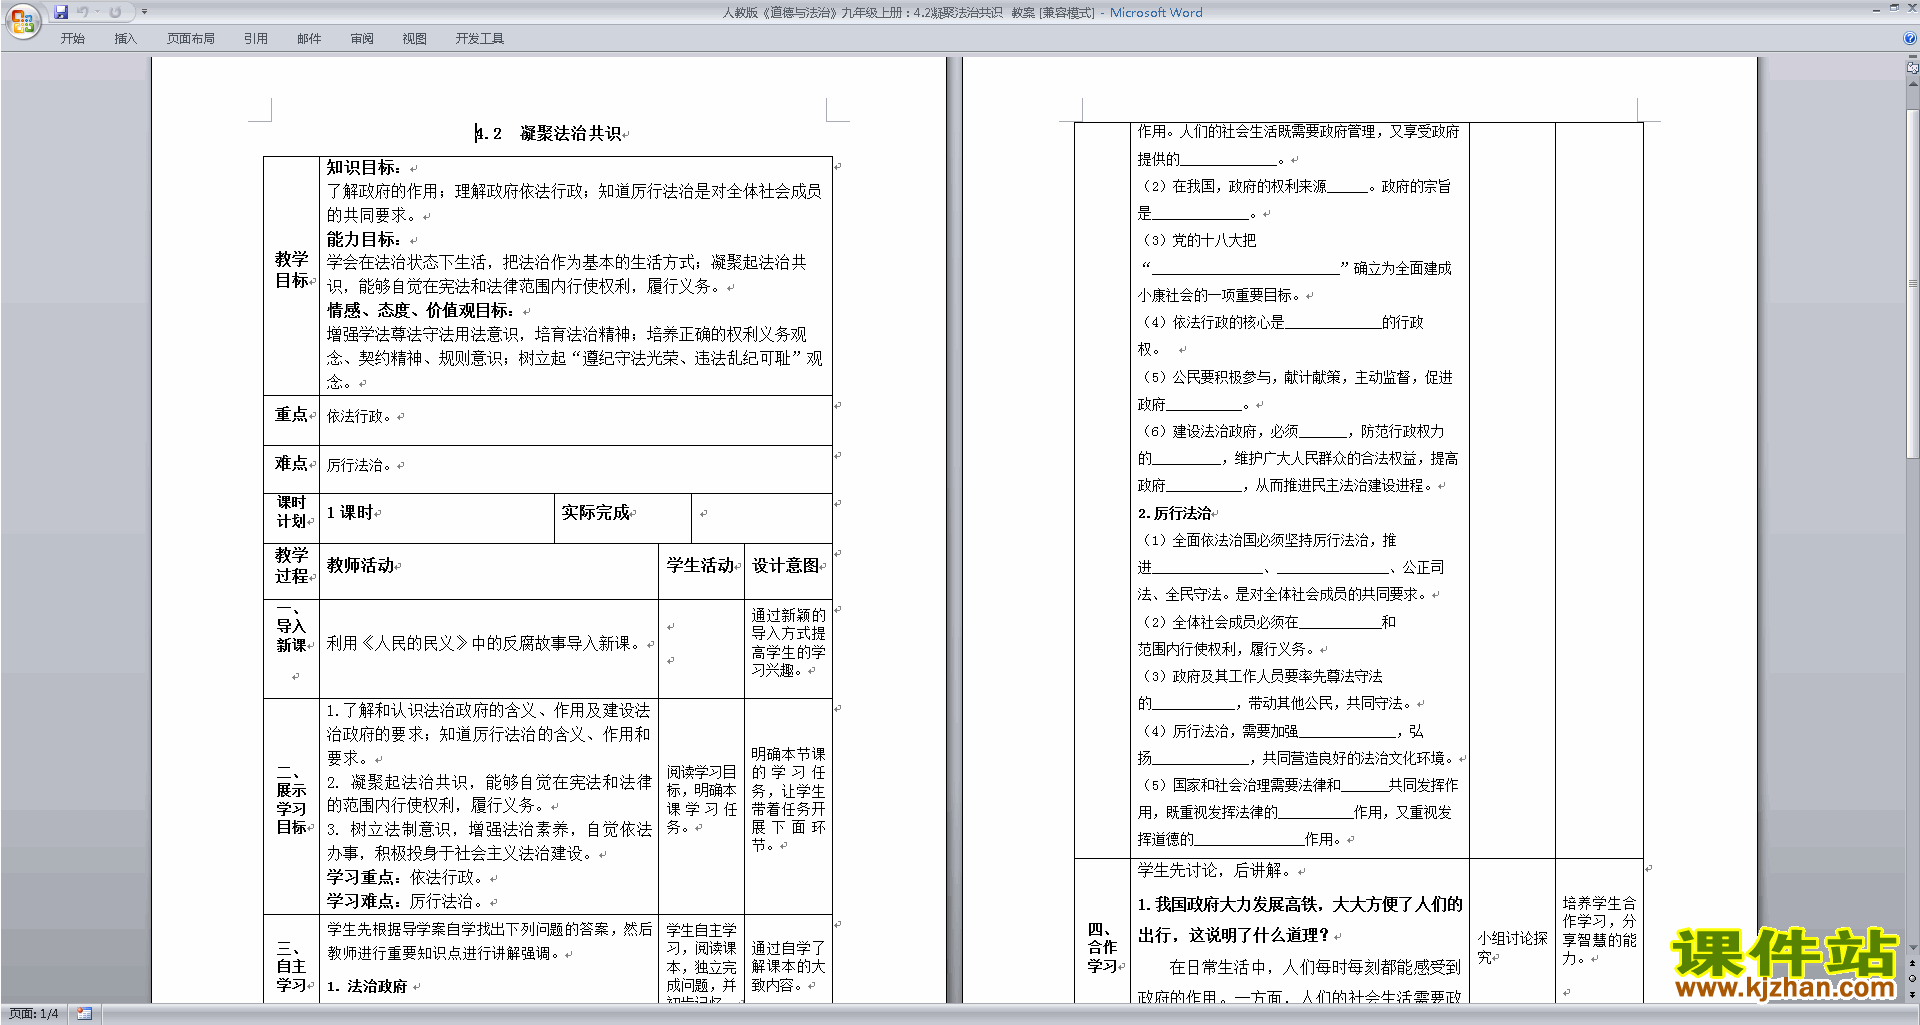Open Microsoft Word Help icon
The image size is (1920, 1025).
coord(1910,38)
